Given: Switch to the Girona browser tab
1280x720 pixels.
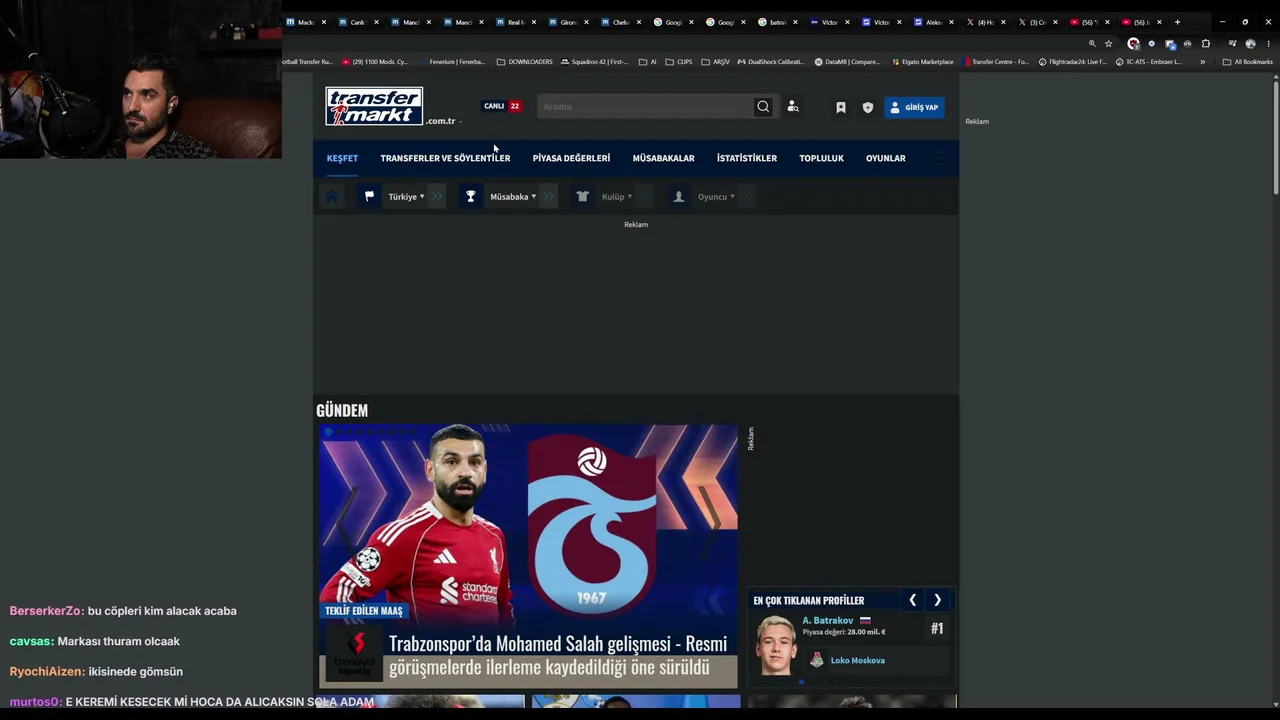Looking at the screenshot, I should click(x=568, y=22).
